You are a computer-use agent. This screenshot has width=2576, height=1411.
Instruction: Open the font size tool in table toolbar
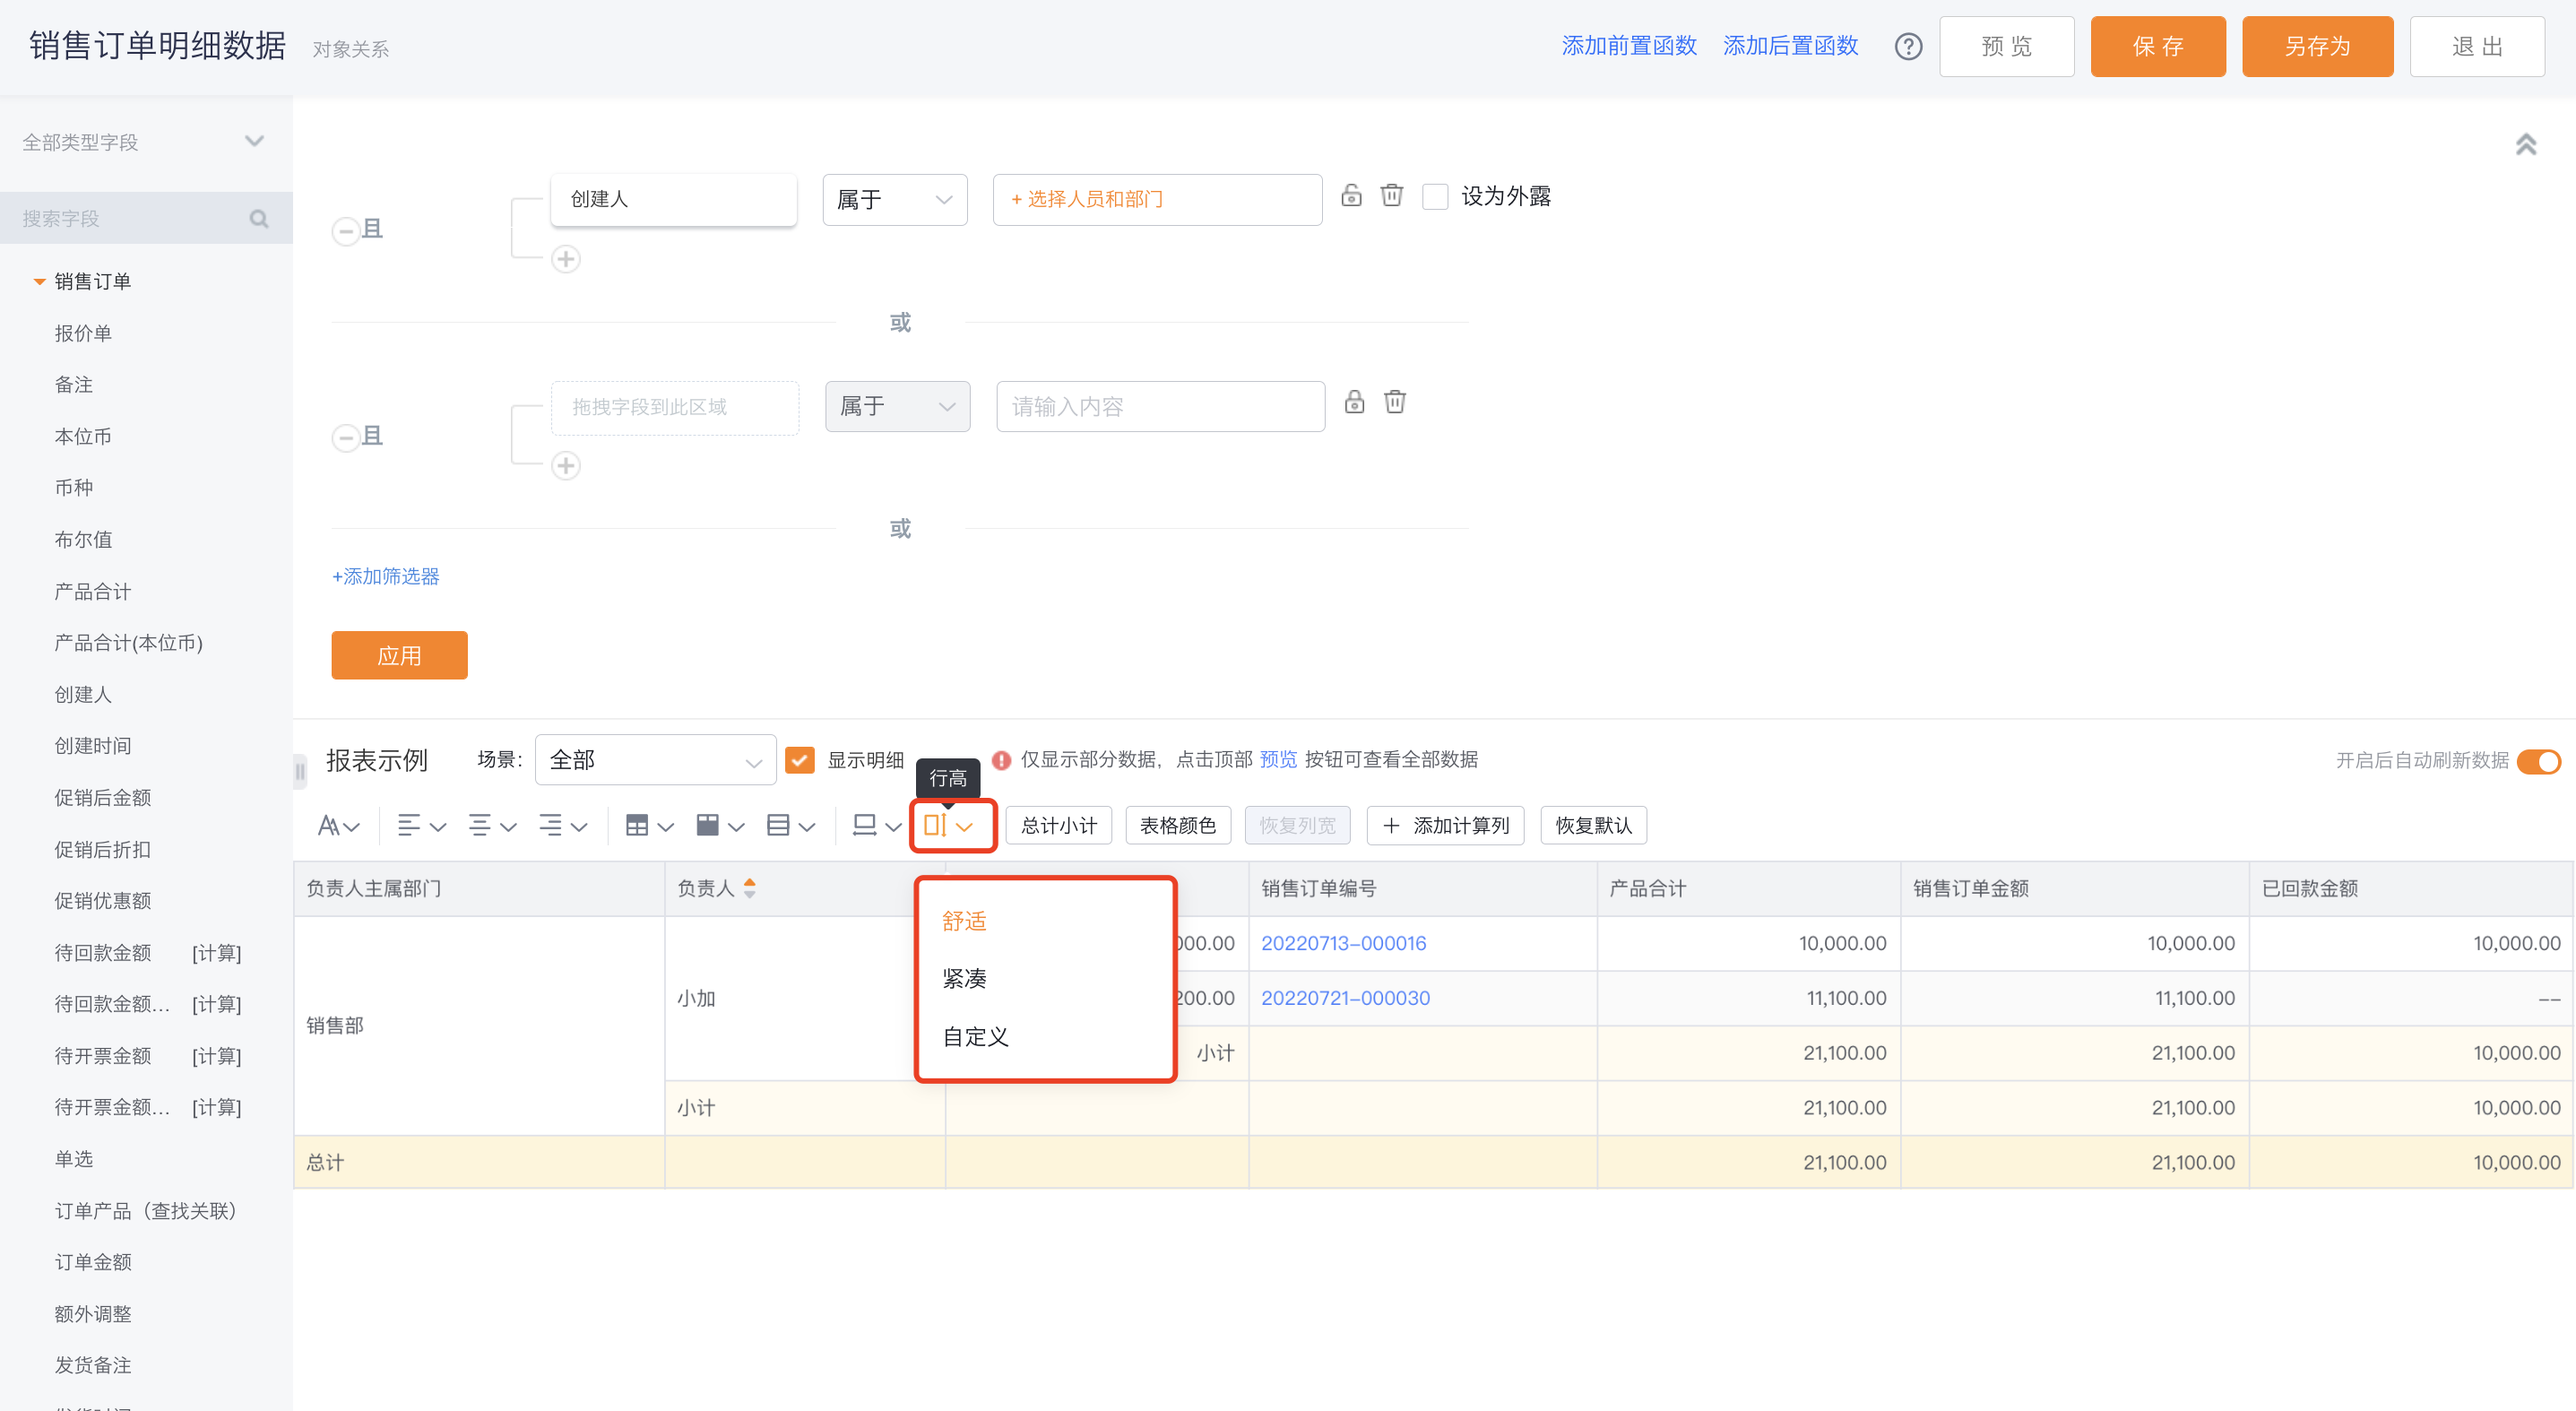(338, 826)
